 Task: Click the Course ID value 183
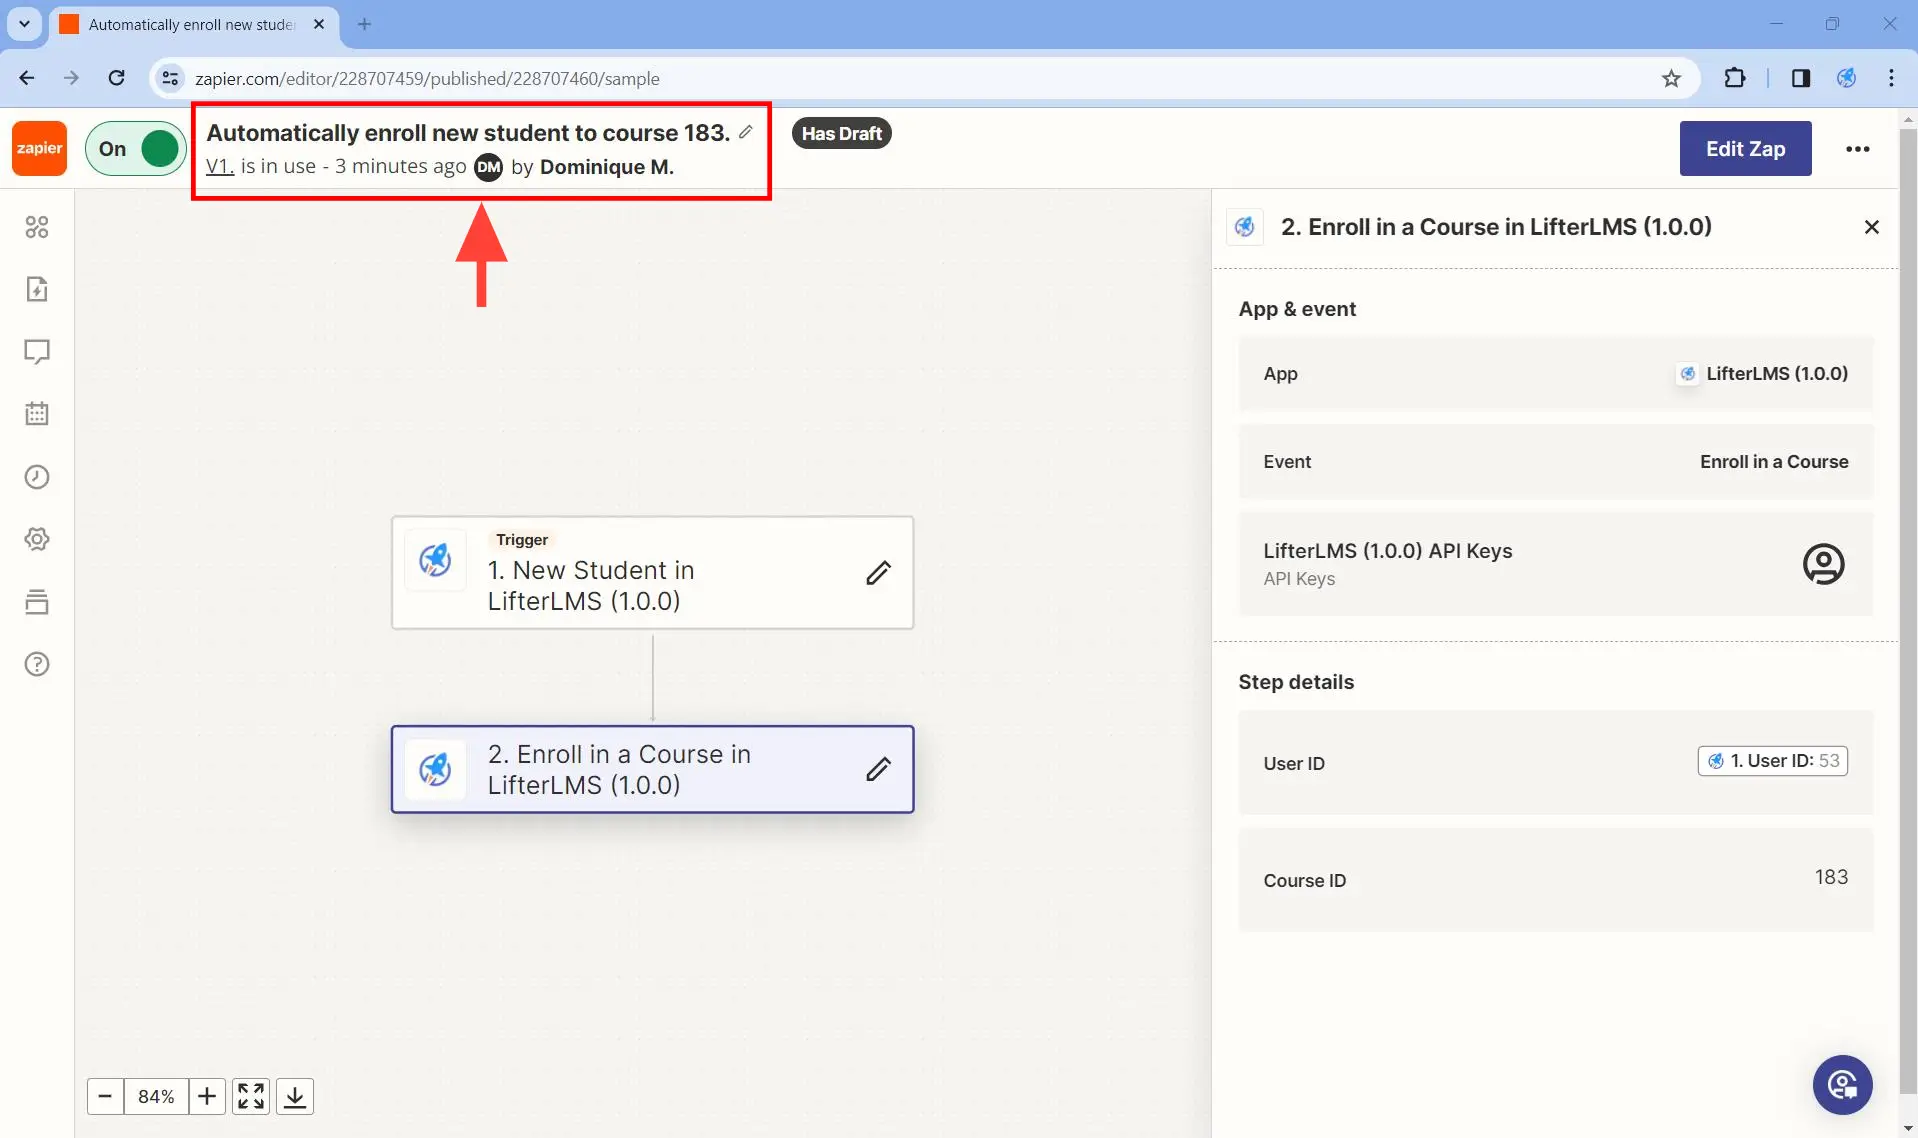(1831, 877)
